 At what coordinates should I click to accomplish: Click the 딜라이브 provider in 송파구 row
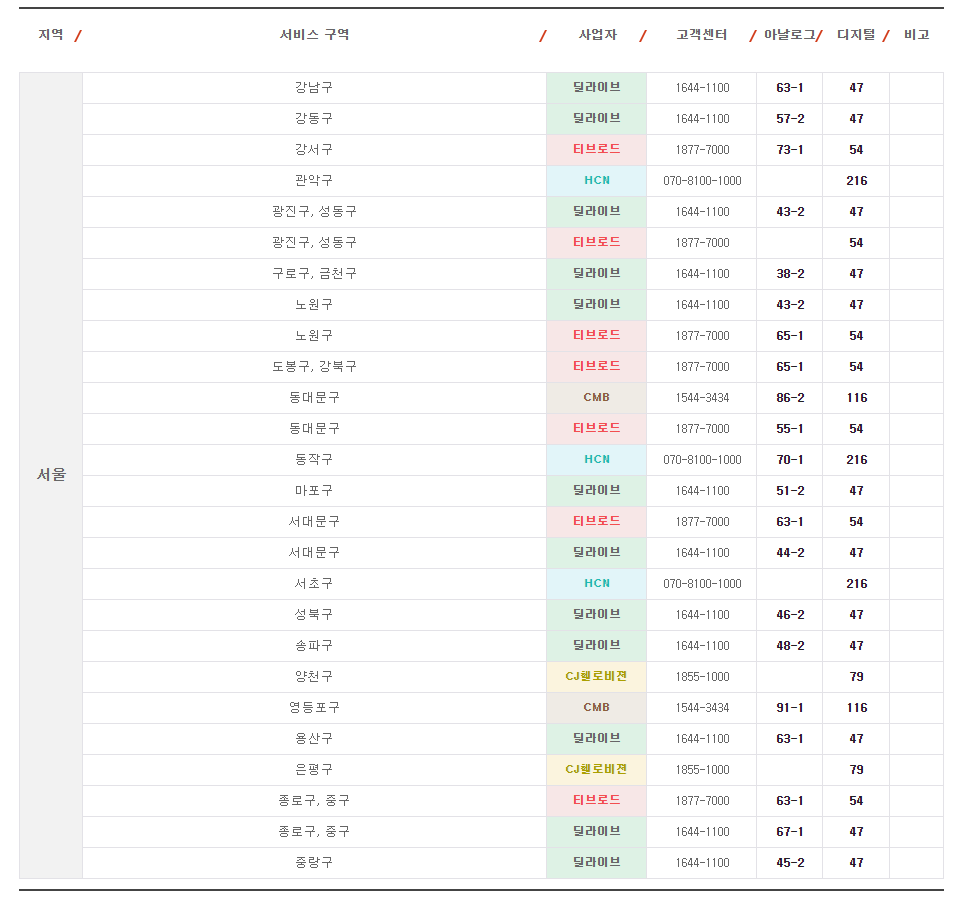point(597,646)
